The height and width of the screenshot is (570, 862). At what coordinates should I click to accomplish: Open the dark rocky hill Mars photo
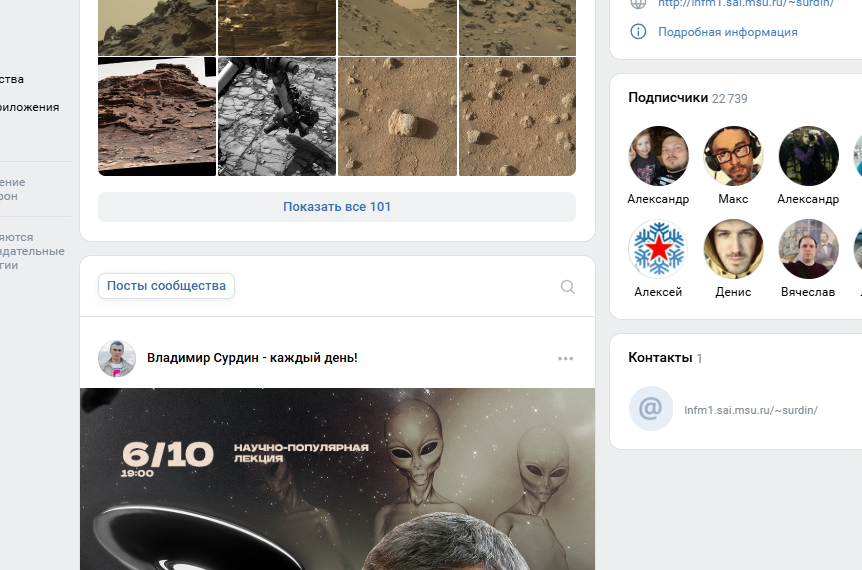(157, 27)
